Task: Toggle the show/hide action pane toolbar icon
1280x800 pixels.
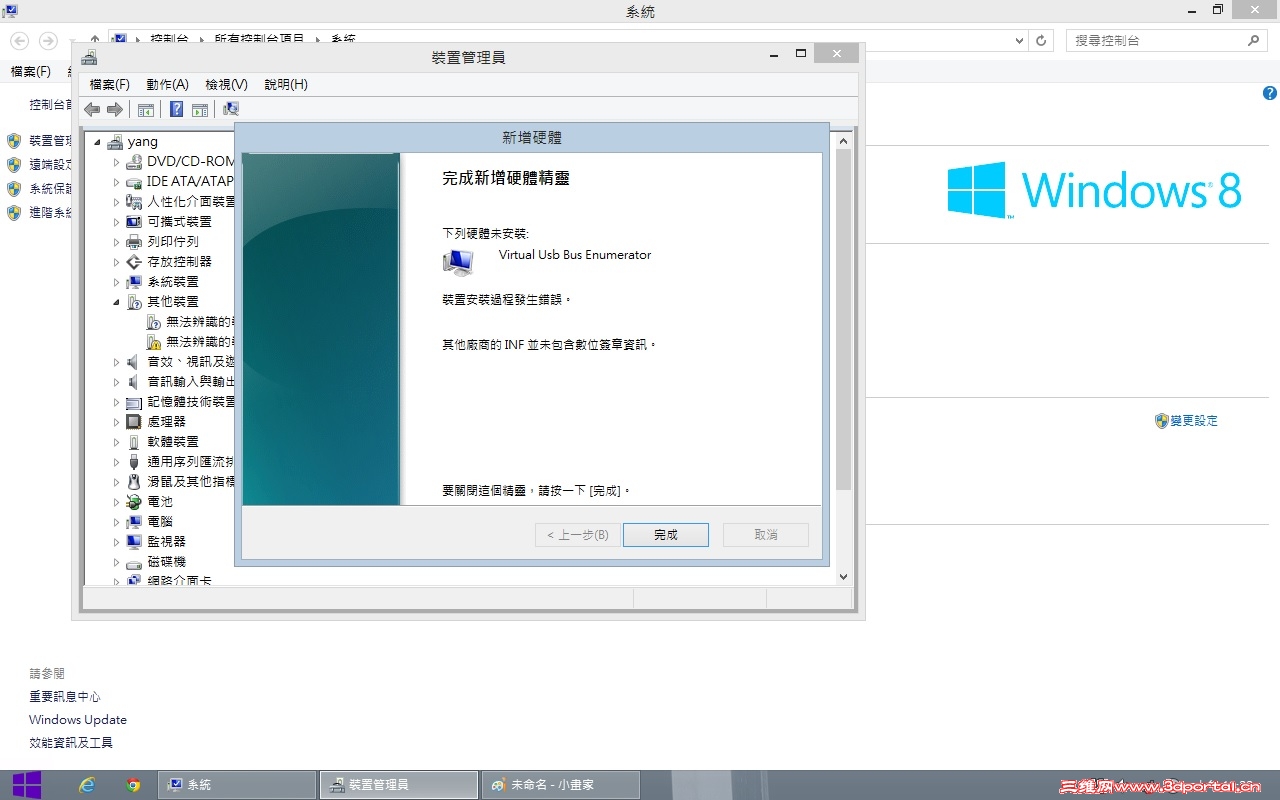Action: pyautogui.click(x=200, y=109)
